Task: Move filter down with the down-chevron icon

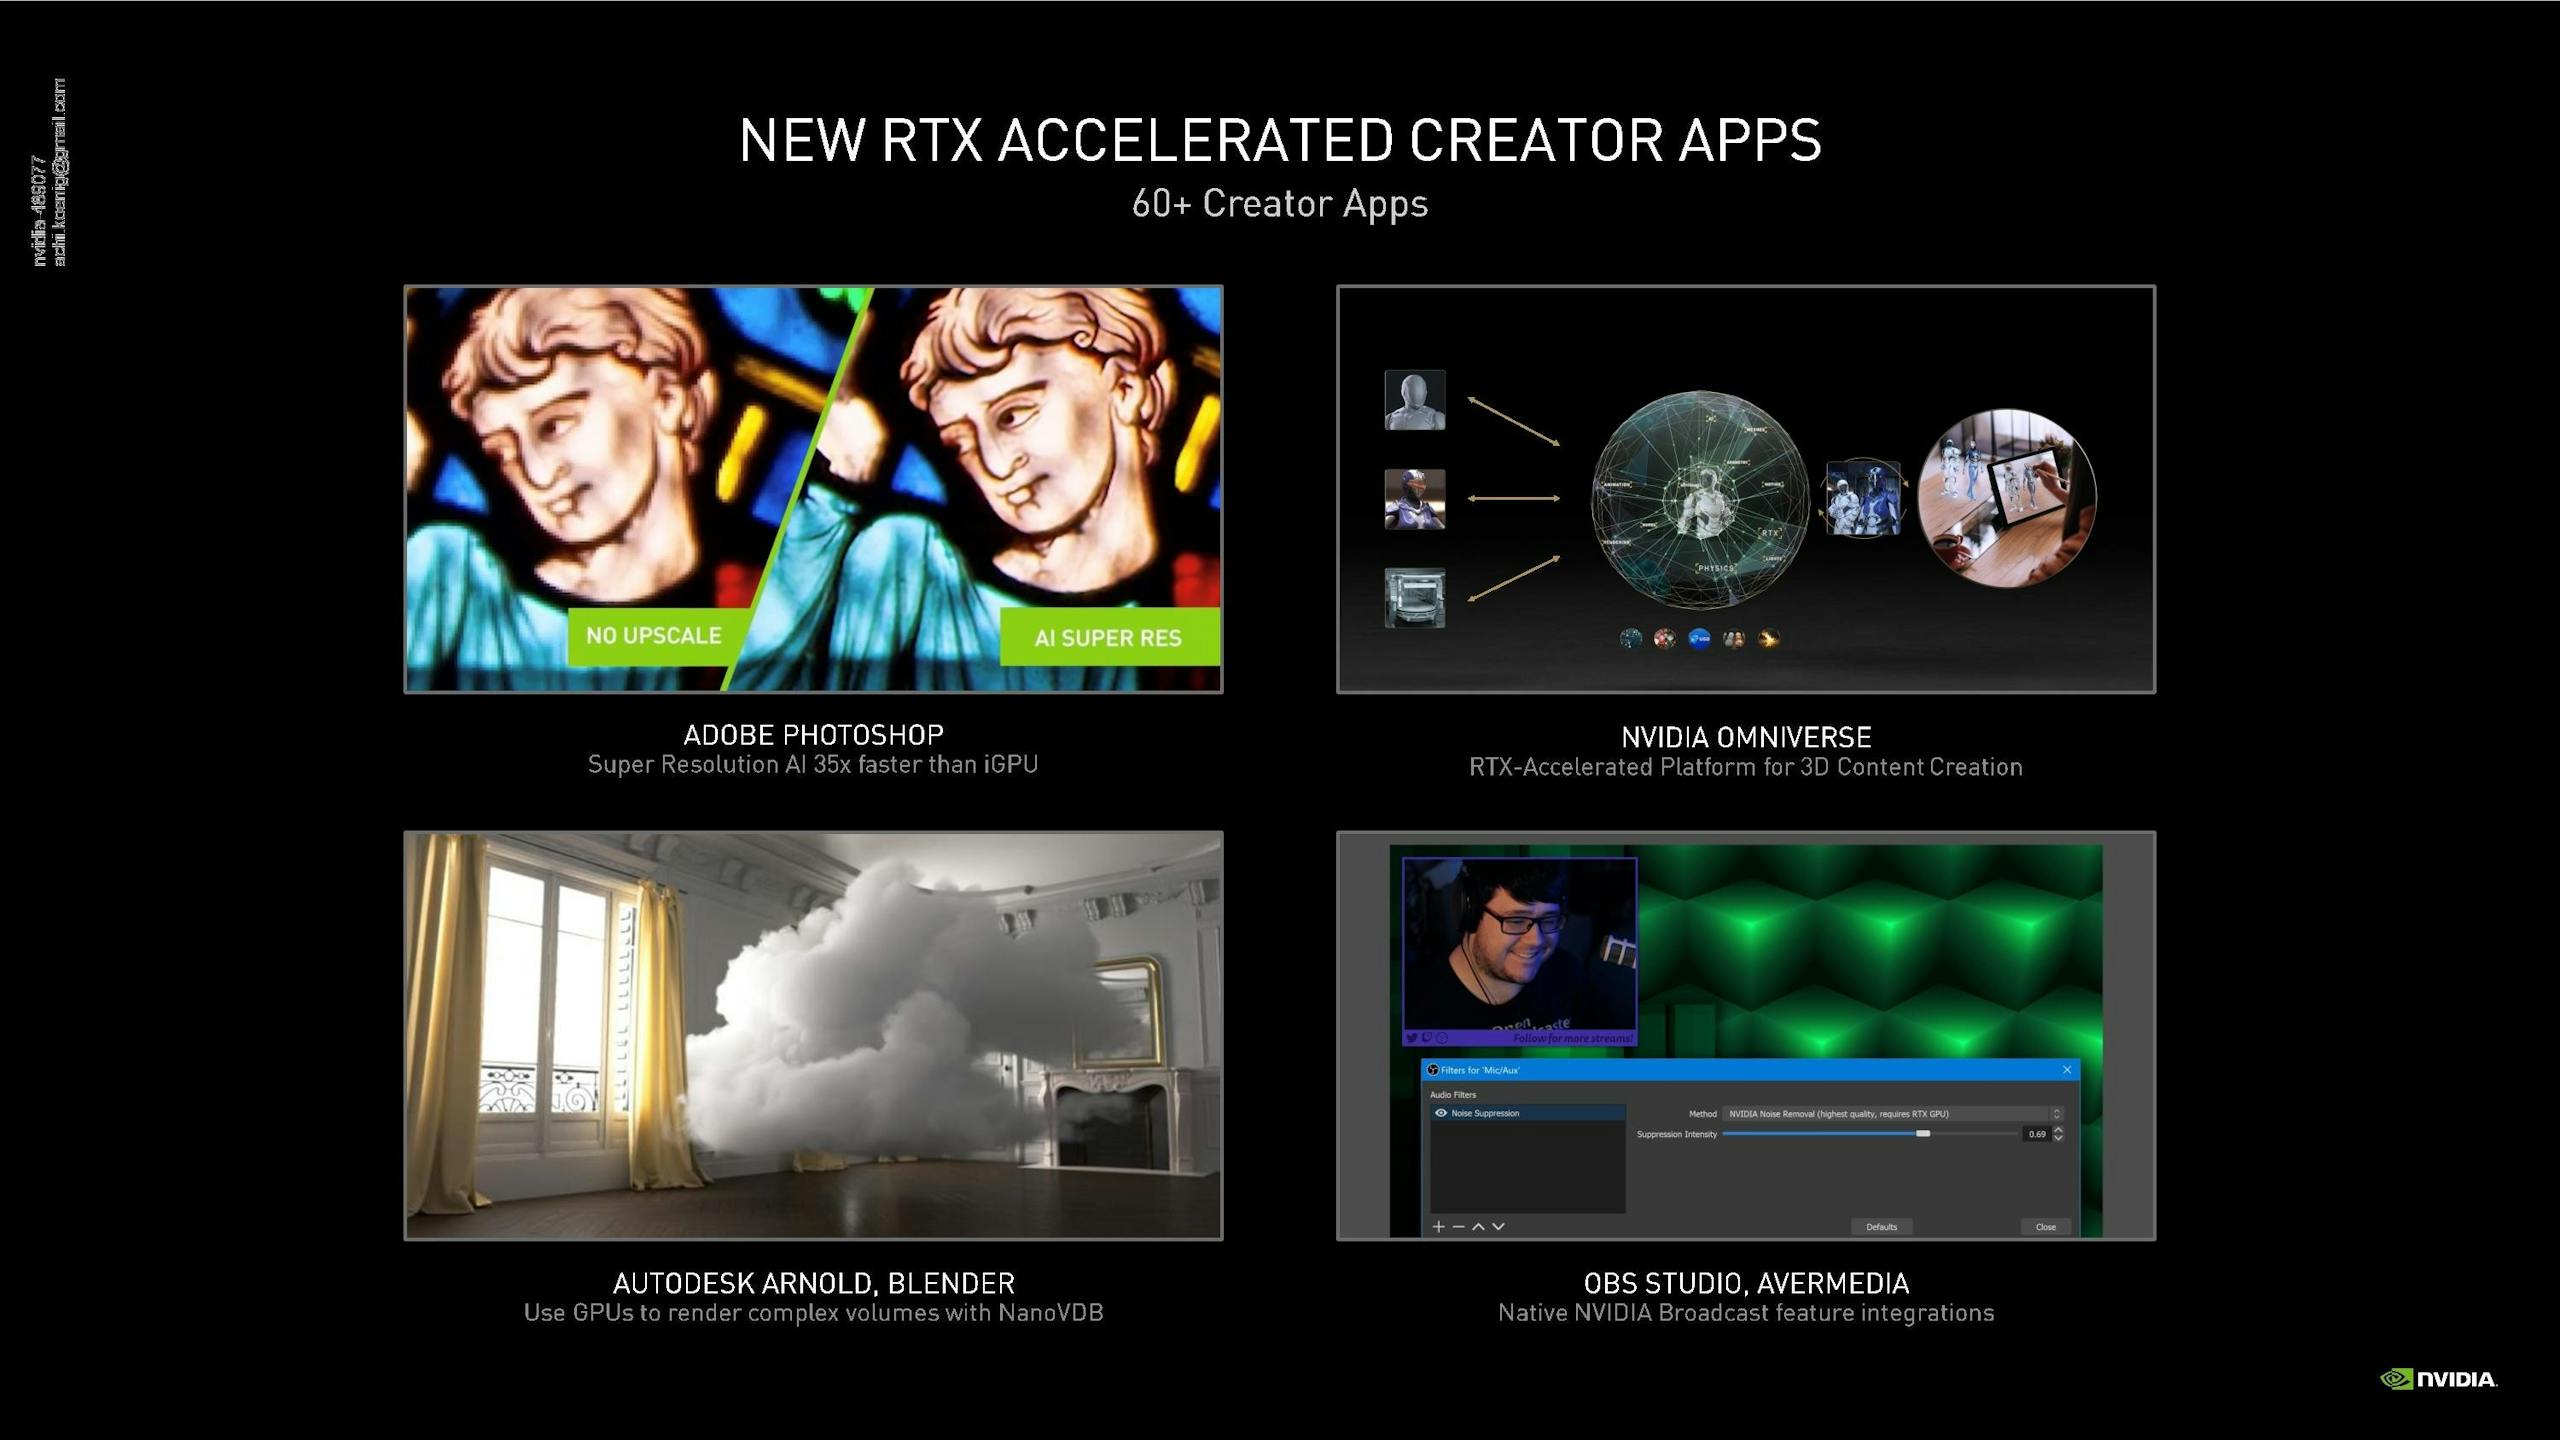Action: [x=1498, y=1226]
